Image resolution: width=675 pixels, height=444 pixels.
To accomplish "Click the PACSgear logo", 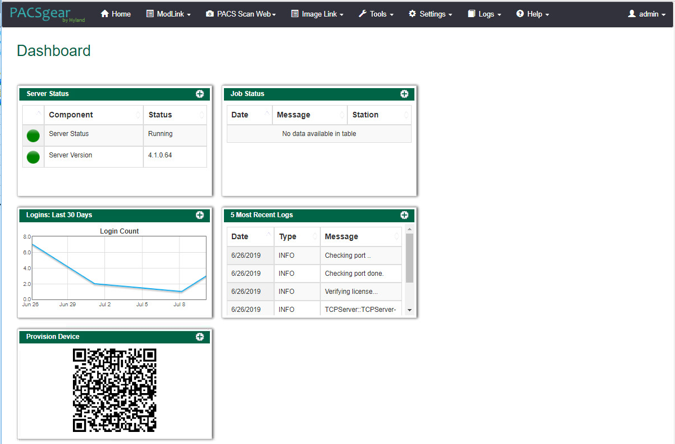I will tap(45, 14).
